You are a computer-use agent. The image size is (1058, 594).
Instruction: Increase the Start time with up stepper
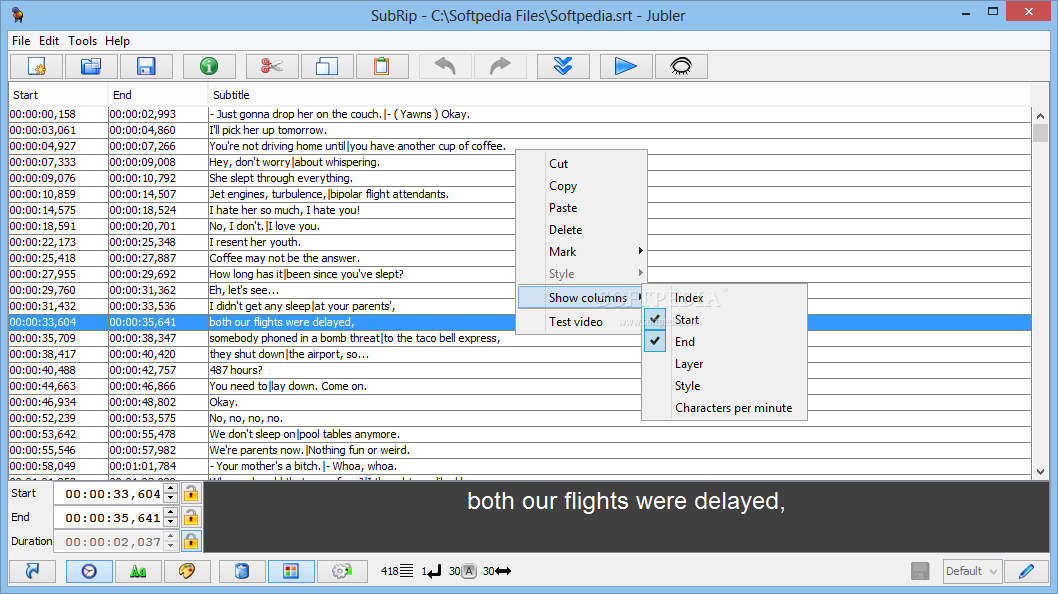[171, 489]
